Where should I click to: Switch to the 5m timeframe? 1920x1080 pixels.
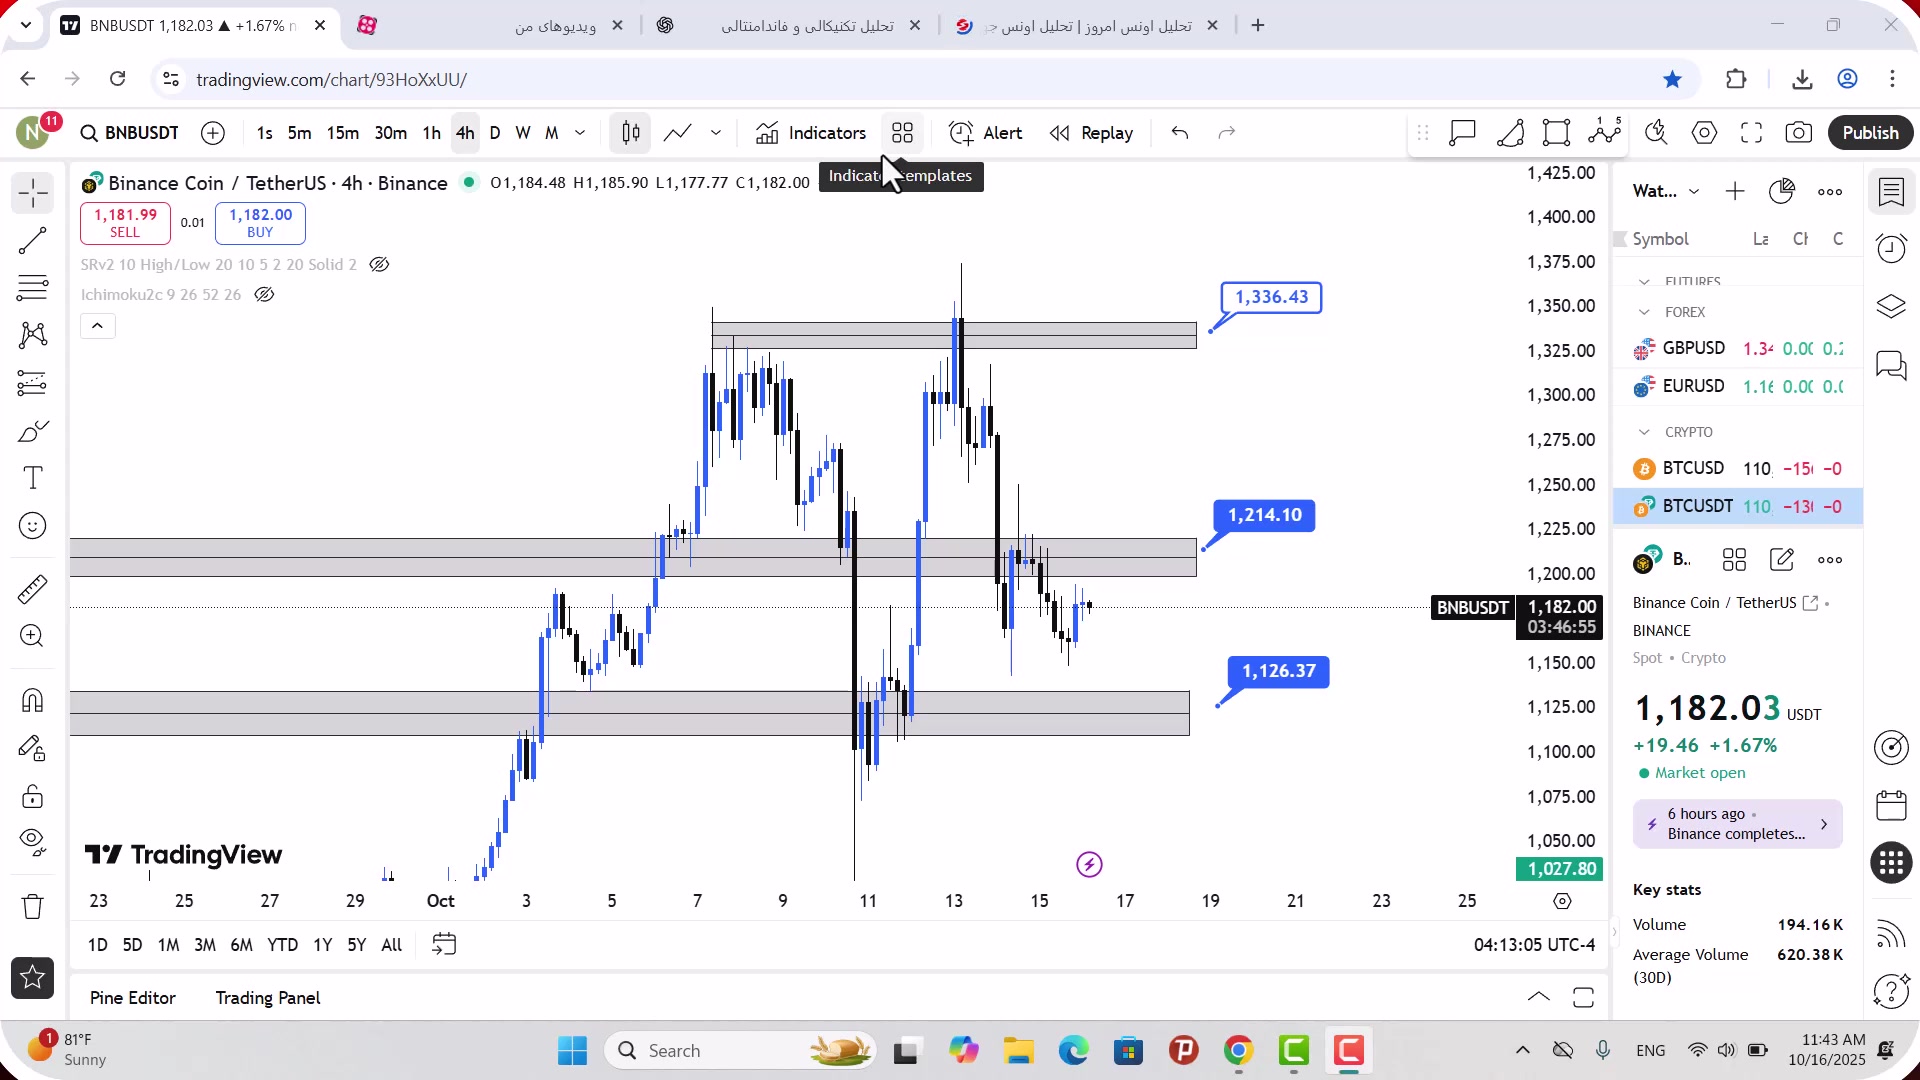click(299, 133)
